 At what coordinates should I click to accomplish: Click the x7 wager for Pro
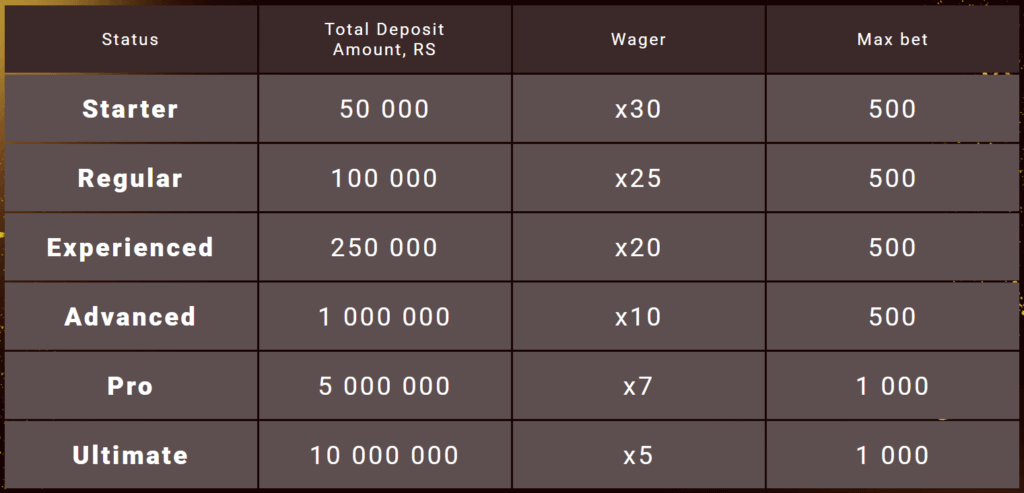pyautogui.click(x=638, y=386)
